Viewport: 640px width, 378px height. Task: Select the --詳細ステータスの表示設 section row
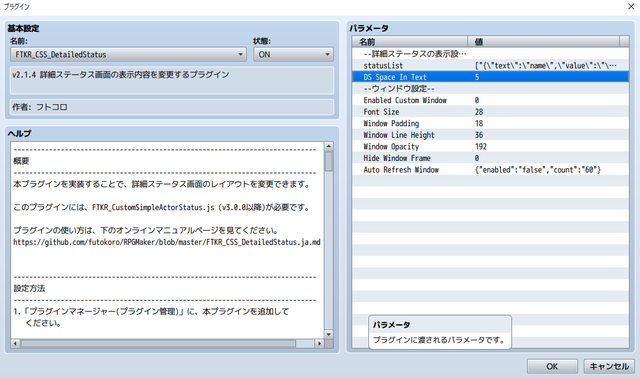490,54
